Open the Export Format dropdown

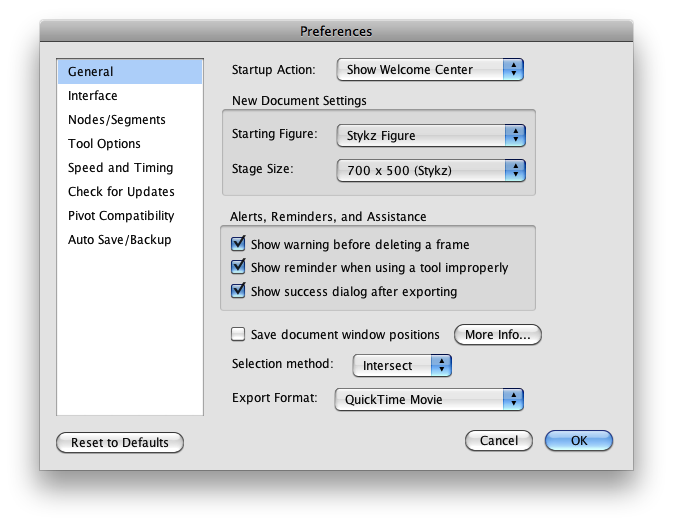pyautogui.click(x=429, y=400)
